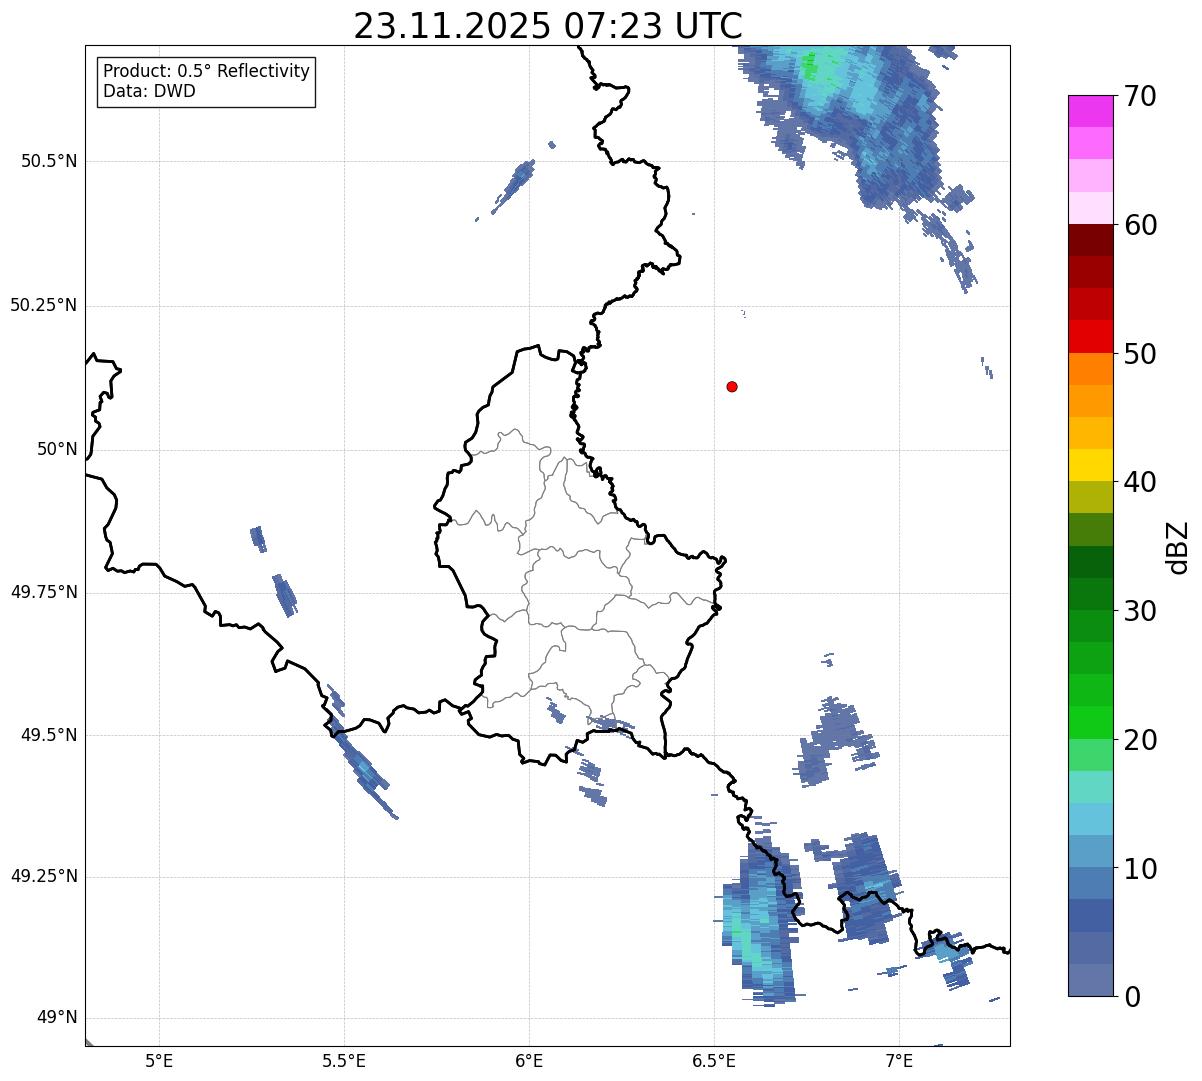This screenshot has height=1081, width=1202.
Task: Select the bright green colorbar segment above 20
Action: [1091, 722]
